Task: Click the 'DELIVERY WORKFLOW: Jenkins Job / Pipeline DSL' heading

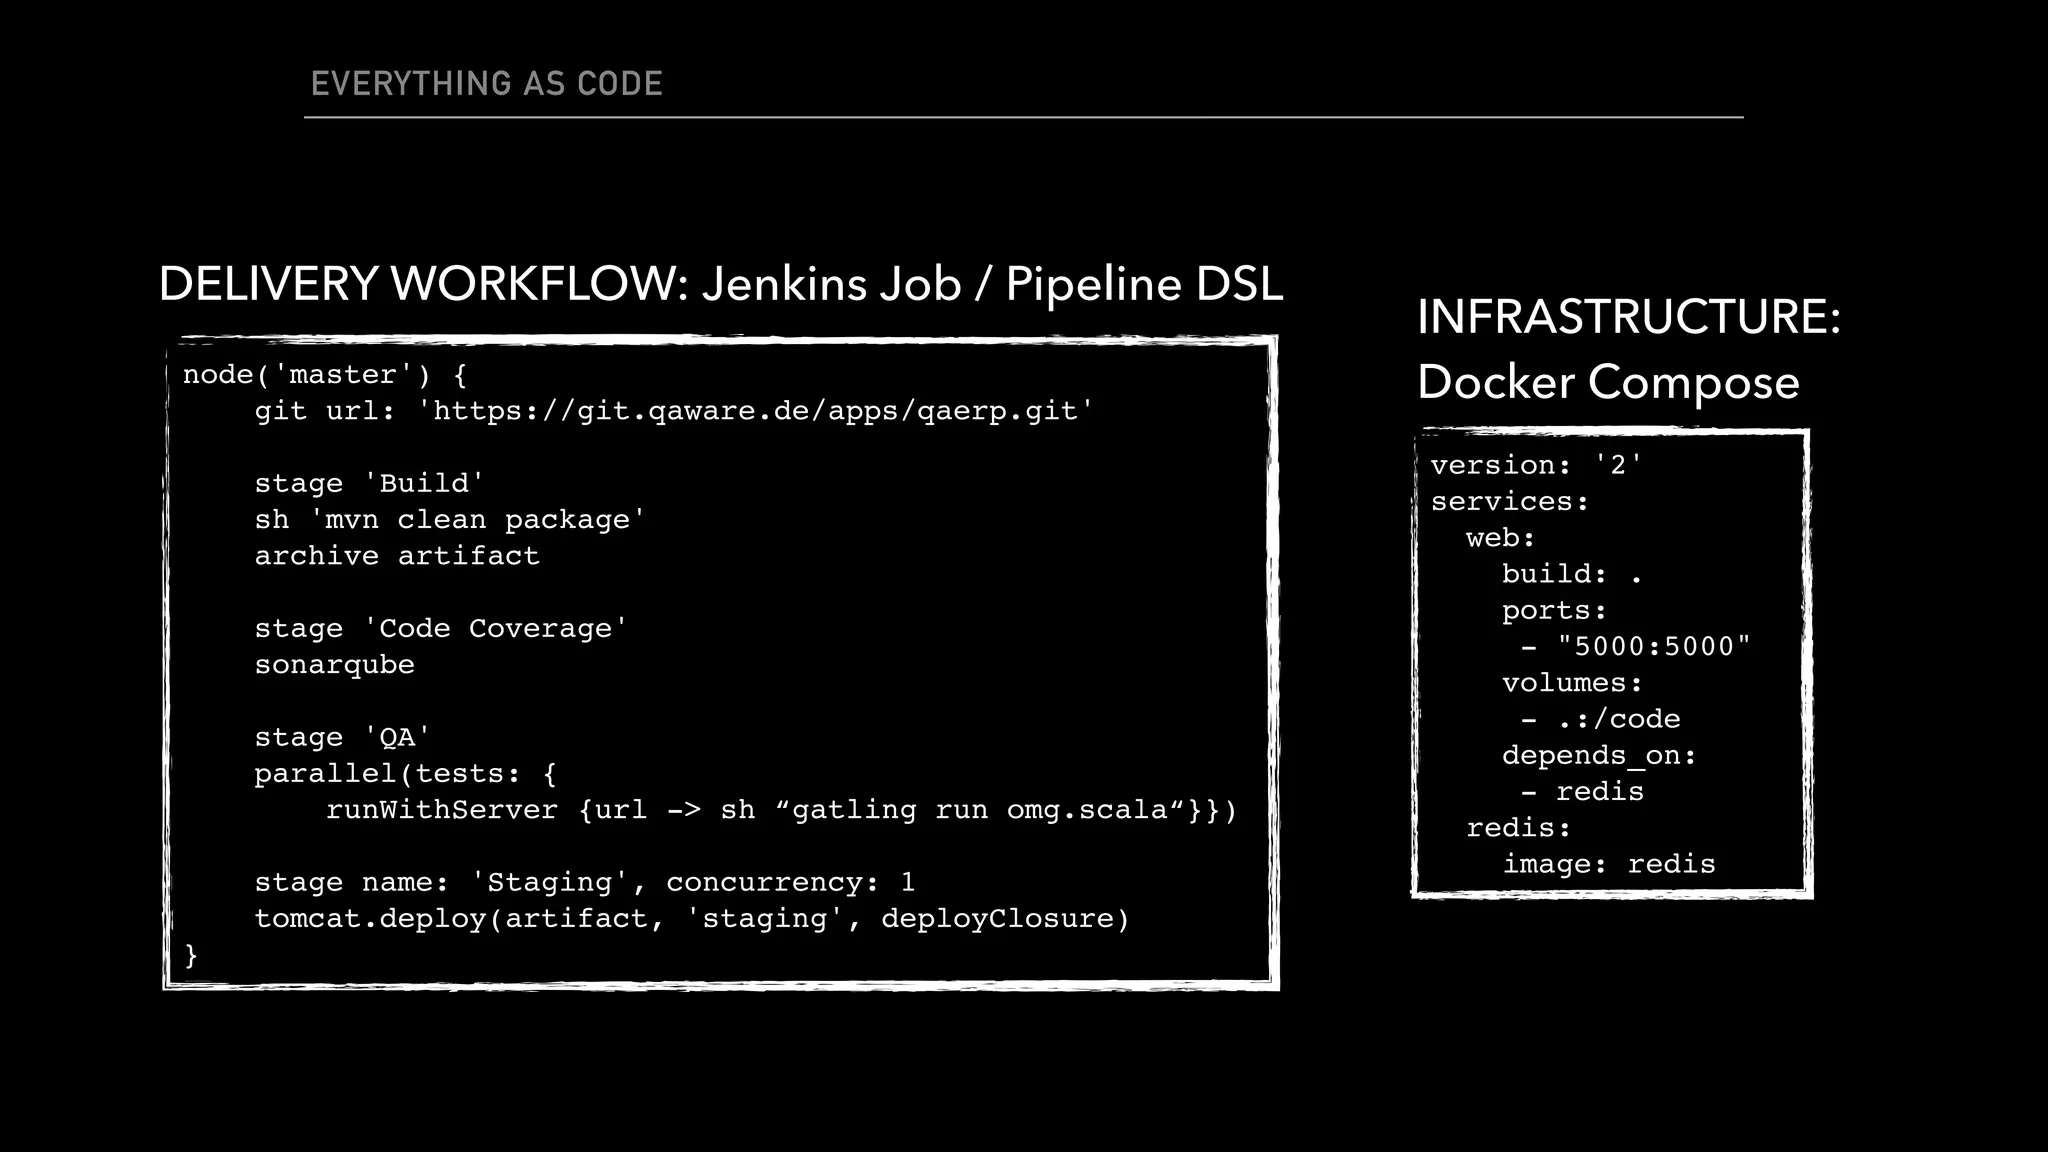Action: pos(720,284)
